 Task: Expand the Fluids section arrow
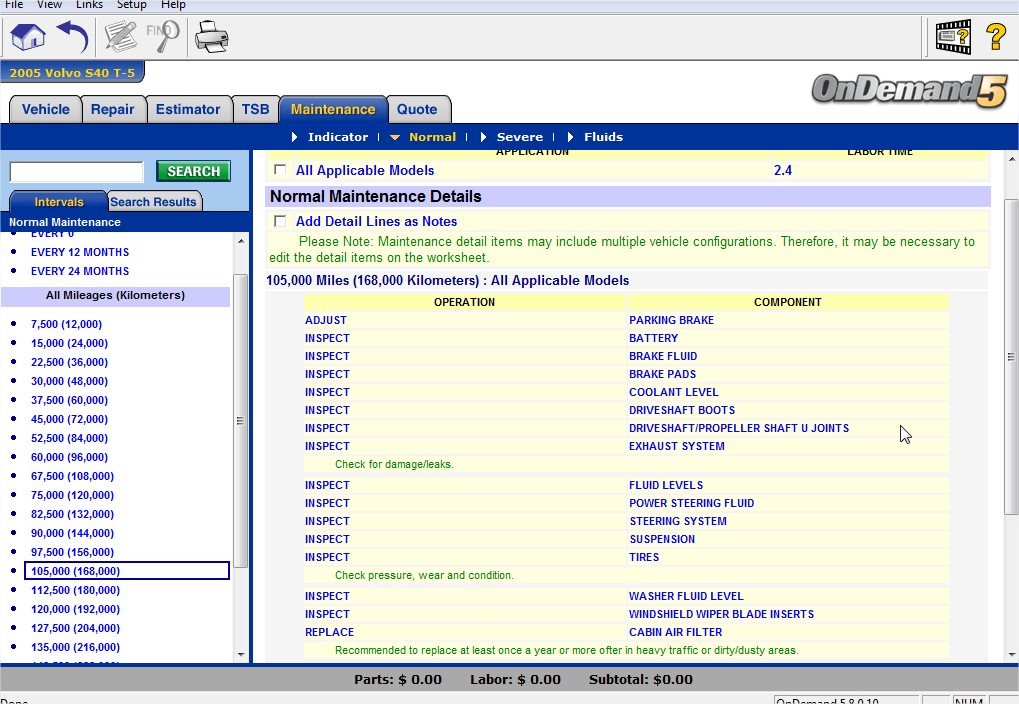[x=570, y=137]
